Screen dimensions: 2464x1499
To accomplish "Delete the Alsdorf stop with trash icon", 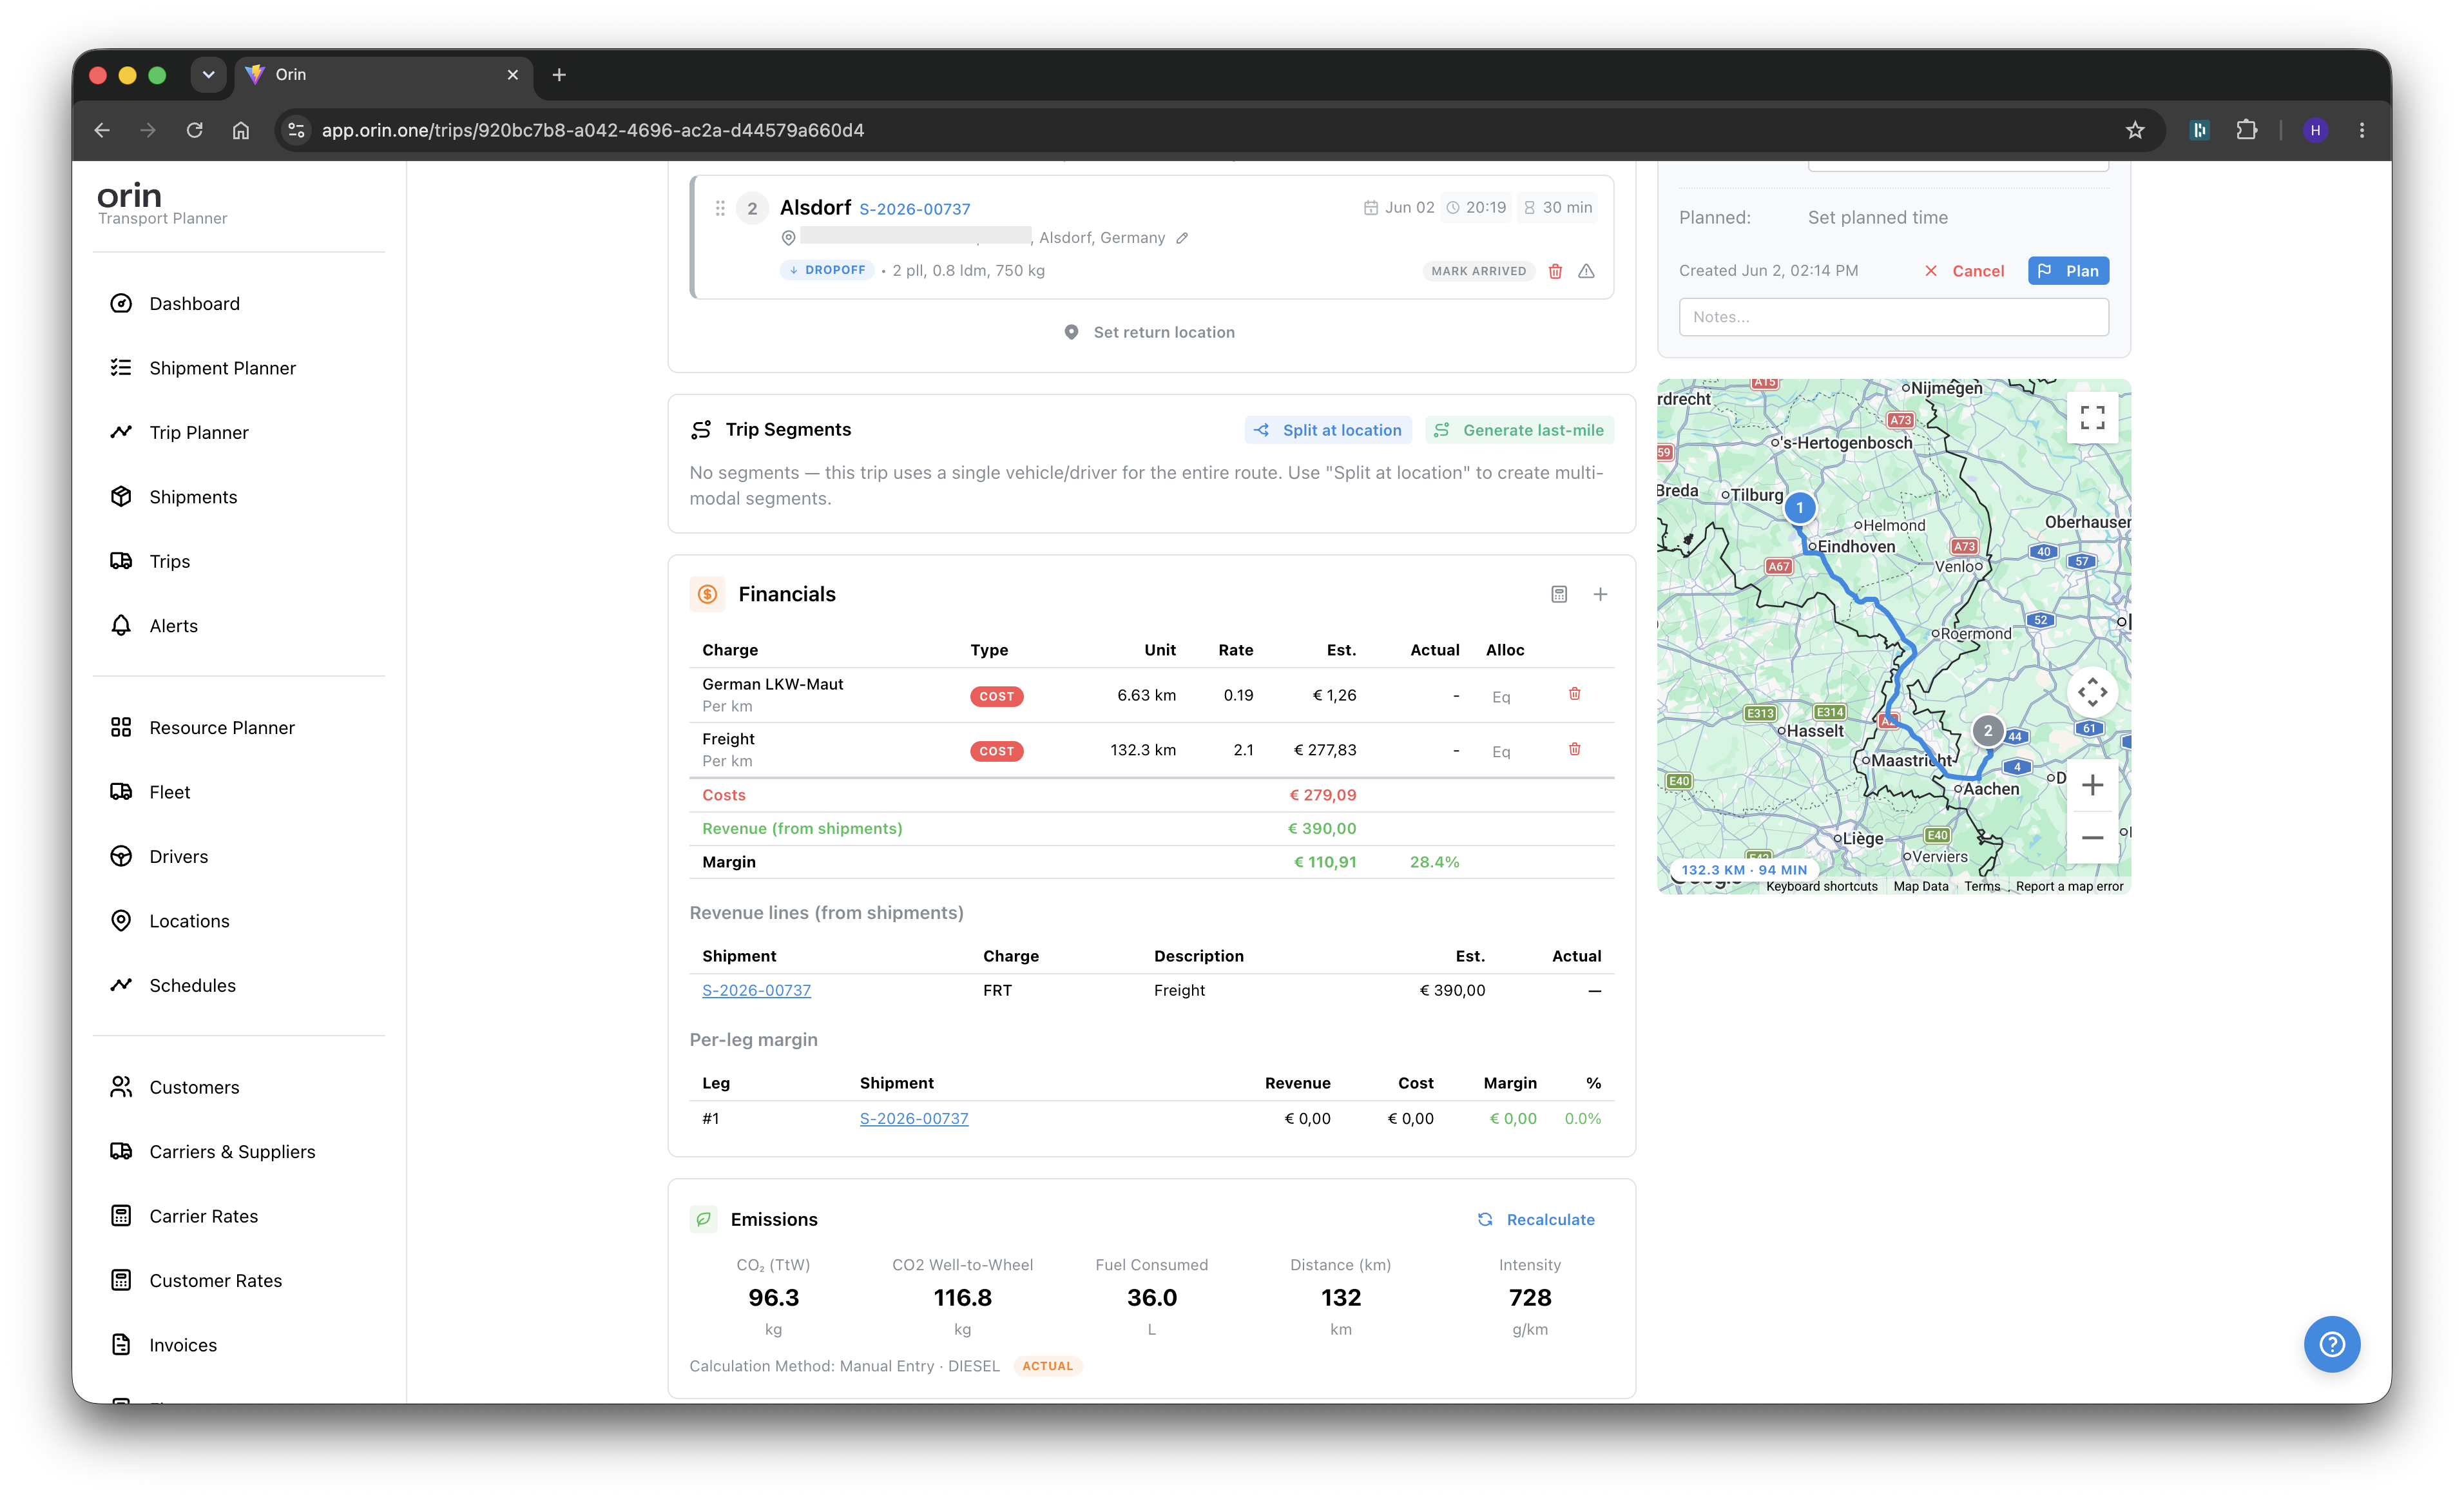I will 1555,271.
